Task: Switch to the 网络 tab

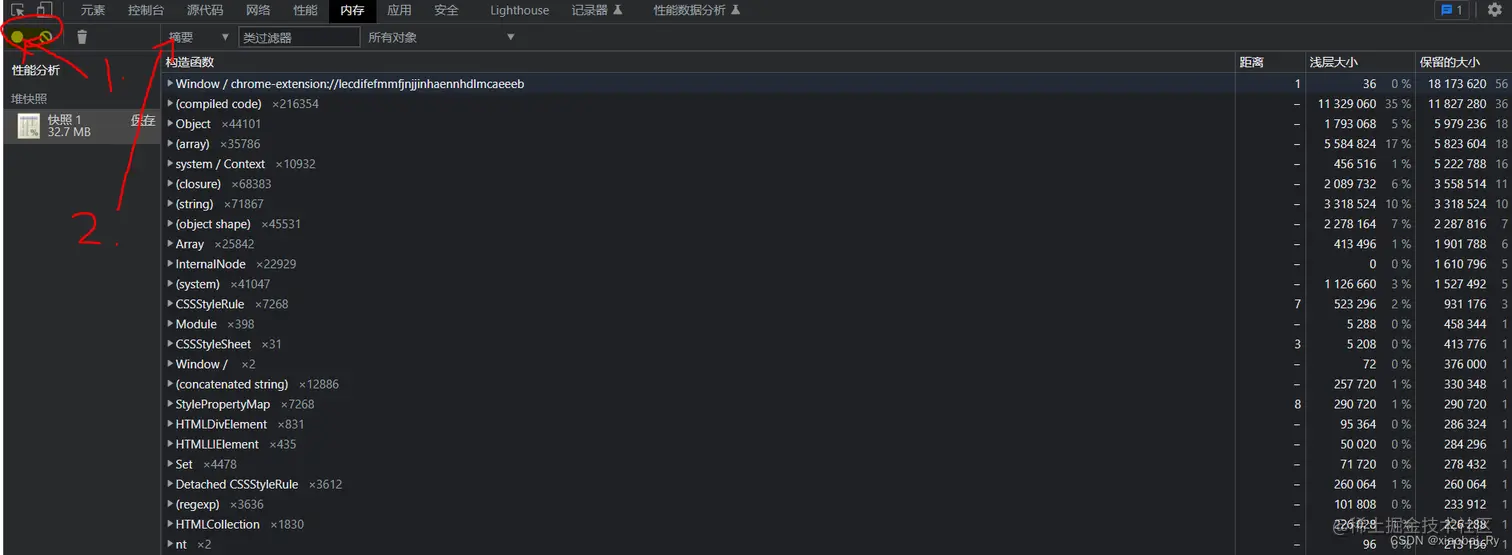Action: coord(258,10)
